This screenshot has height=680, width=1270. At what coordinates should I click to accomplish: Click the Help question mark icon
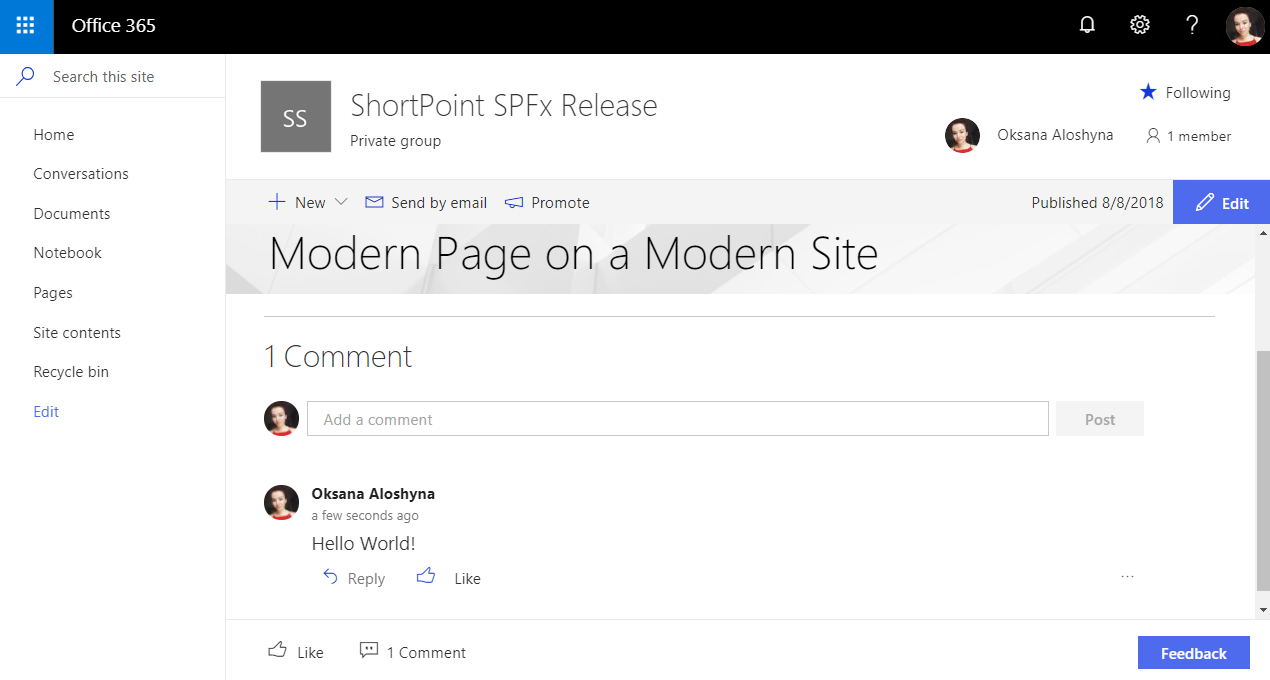pos(1192,25)
